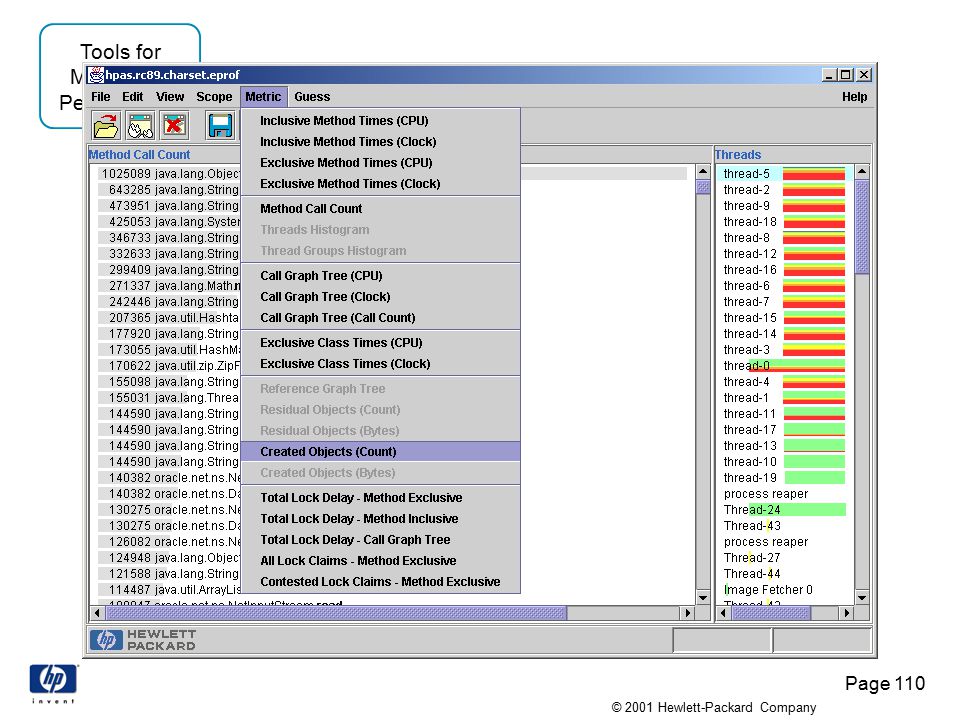Open the Scope menu
The width and height of the screenshot is (960, 720).
(x=214, y=97)
